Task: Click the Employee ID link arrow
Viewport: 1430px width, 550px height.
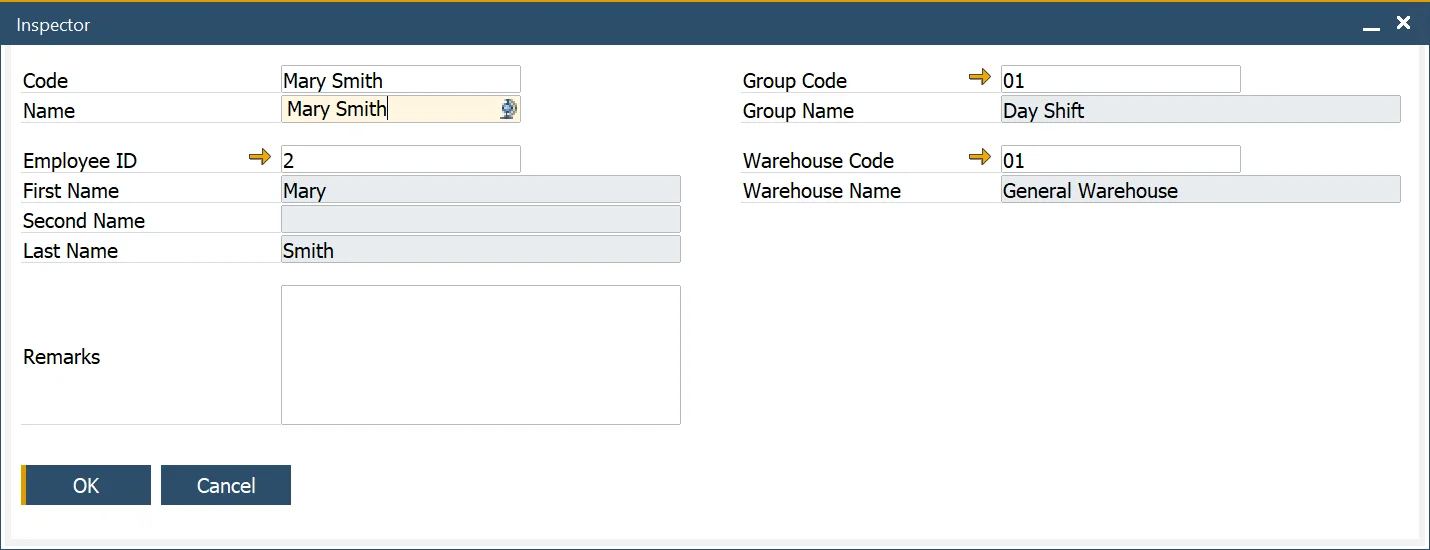Action: pos(260,157)
